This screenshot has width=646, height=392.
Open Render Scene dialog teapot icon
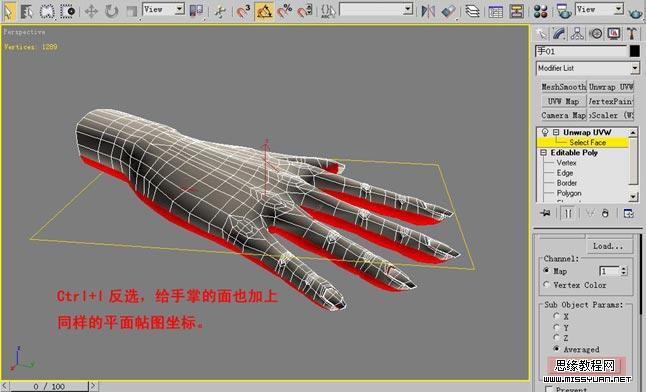click(x=564, y=11)
